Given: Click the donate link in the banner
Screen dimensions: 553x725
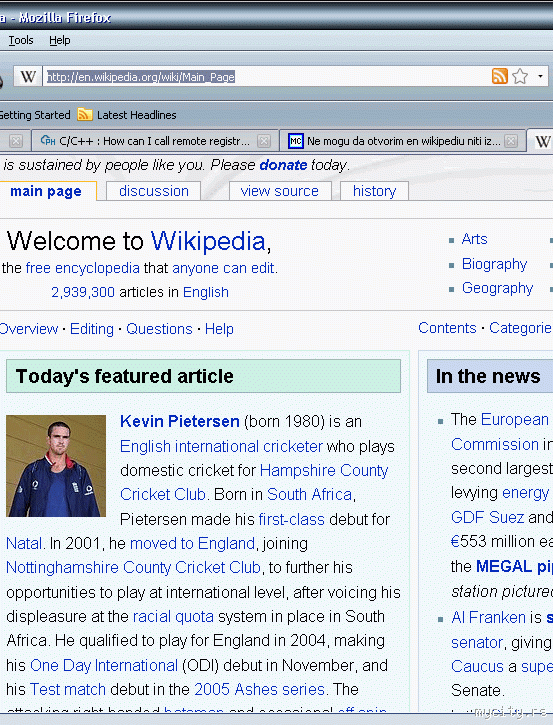Looking at the screenshot, I should (x=283, y=165).
